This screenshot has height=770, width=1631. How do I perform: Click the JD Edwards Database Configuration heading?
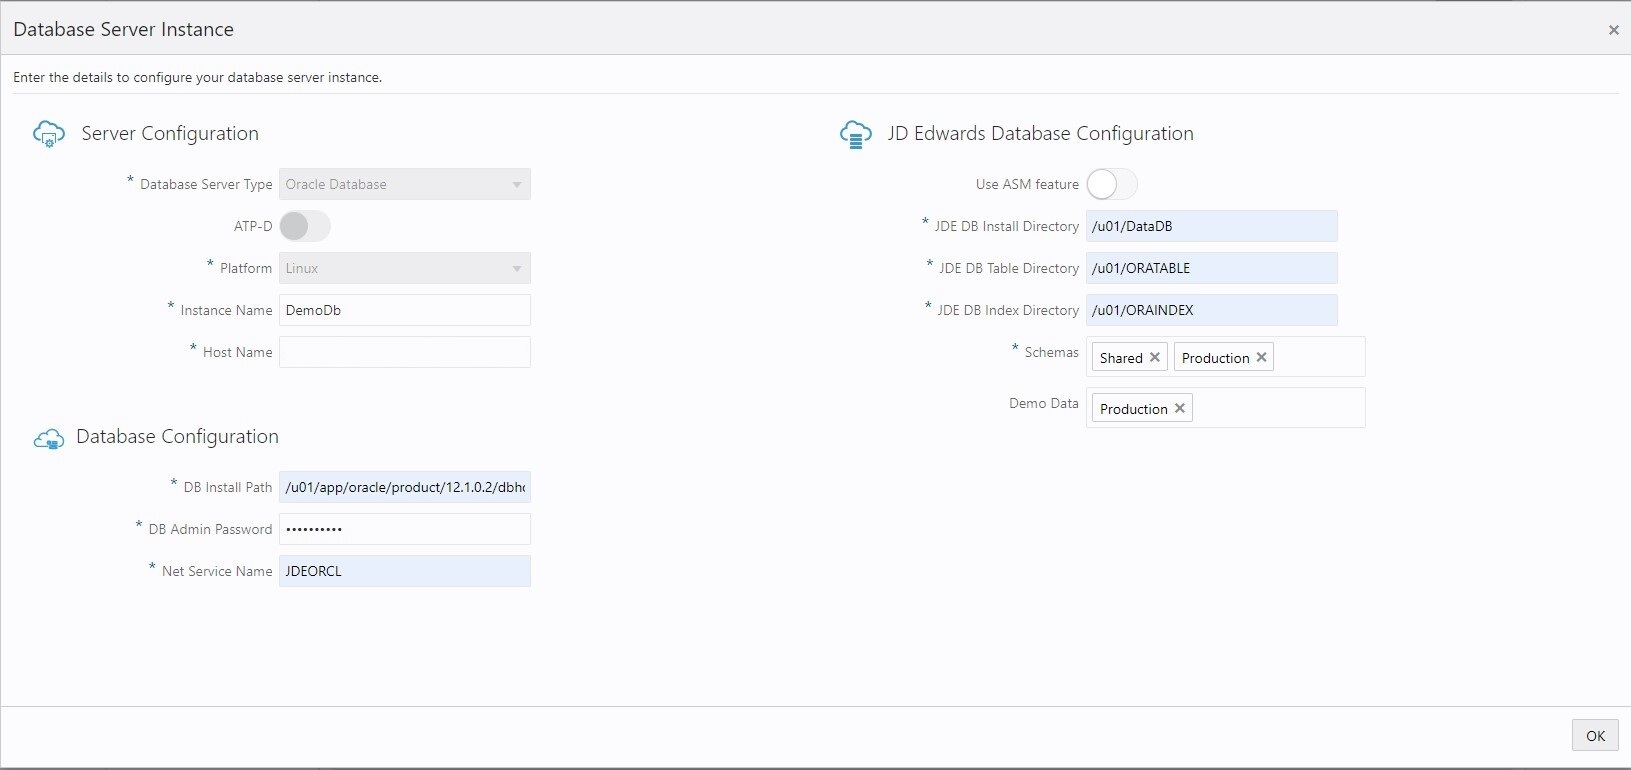pos(1040,134)
